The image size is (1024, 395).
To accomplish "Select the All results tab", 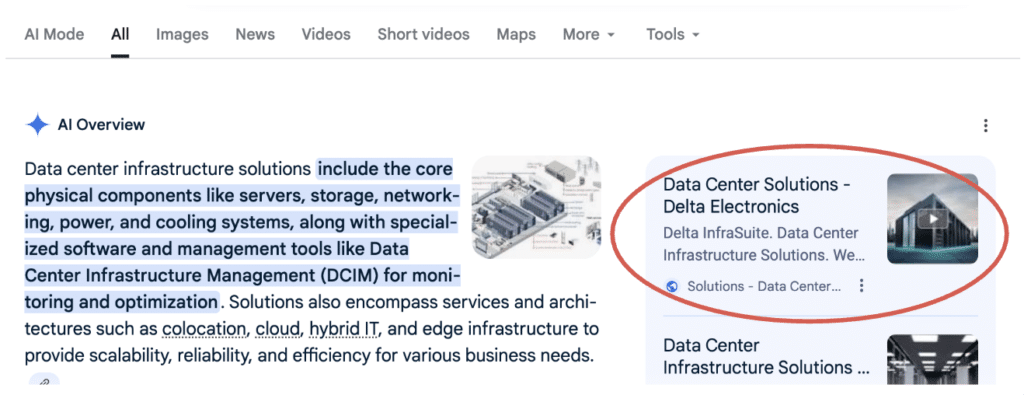I will click(x=120, y=35).
